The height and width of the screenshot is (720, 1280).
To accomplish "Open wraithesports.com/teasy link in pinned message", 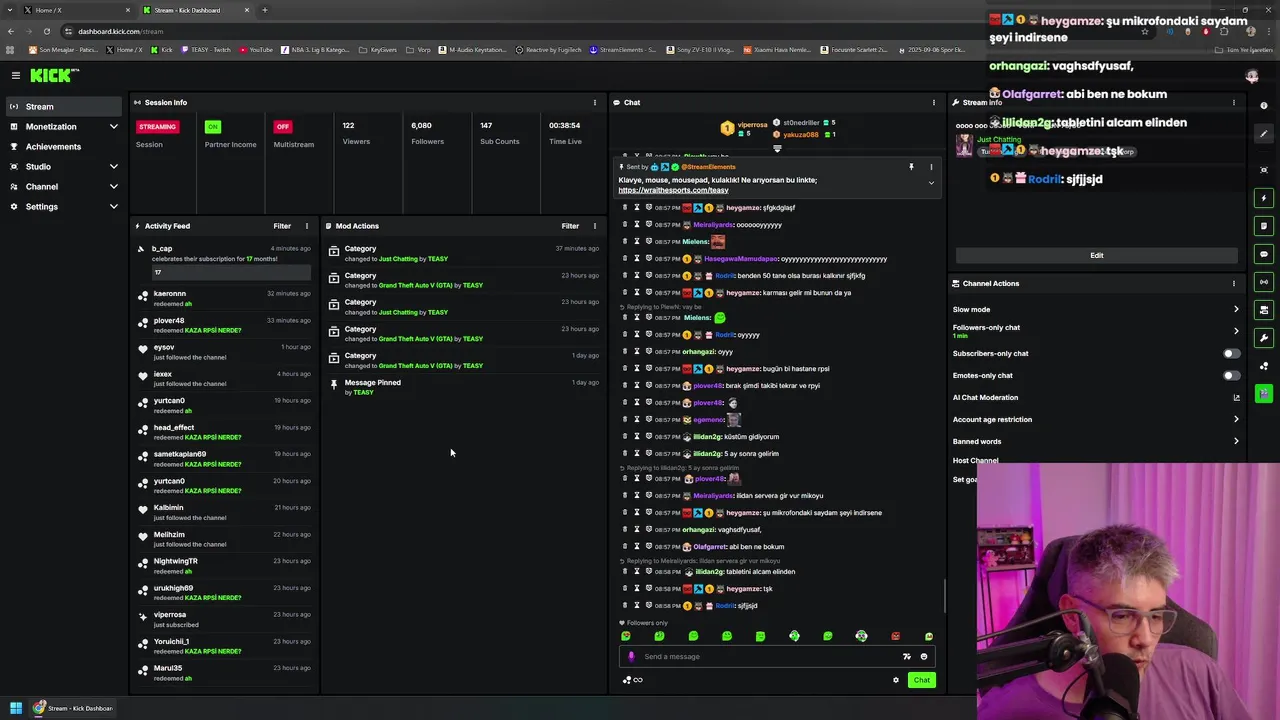I will point(673,190).
